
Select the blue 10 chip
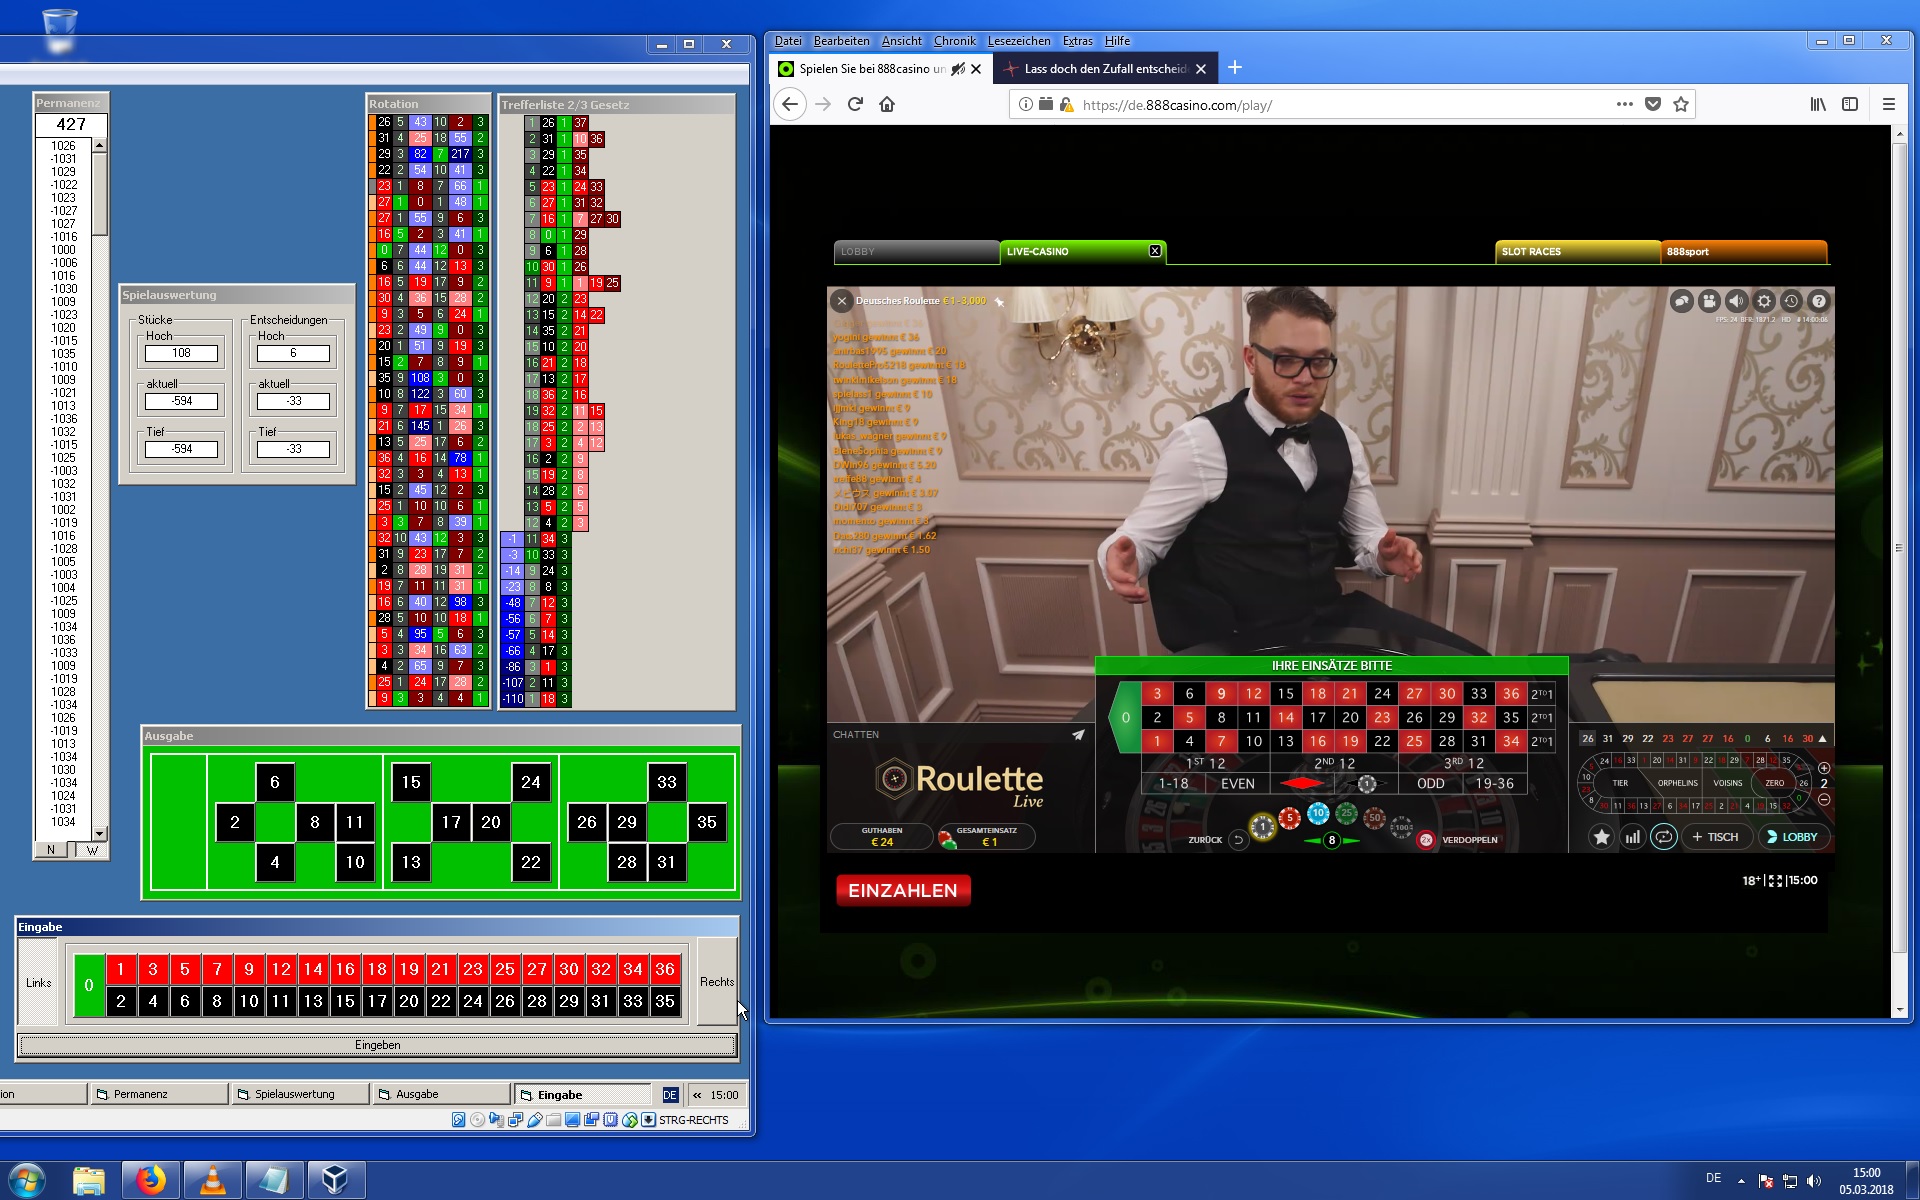pyautogui.click(x=1318, y=813)
